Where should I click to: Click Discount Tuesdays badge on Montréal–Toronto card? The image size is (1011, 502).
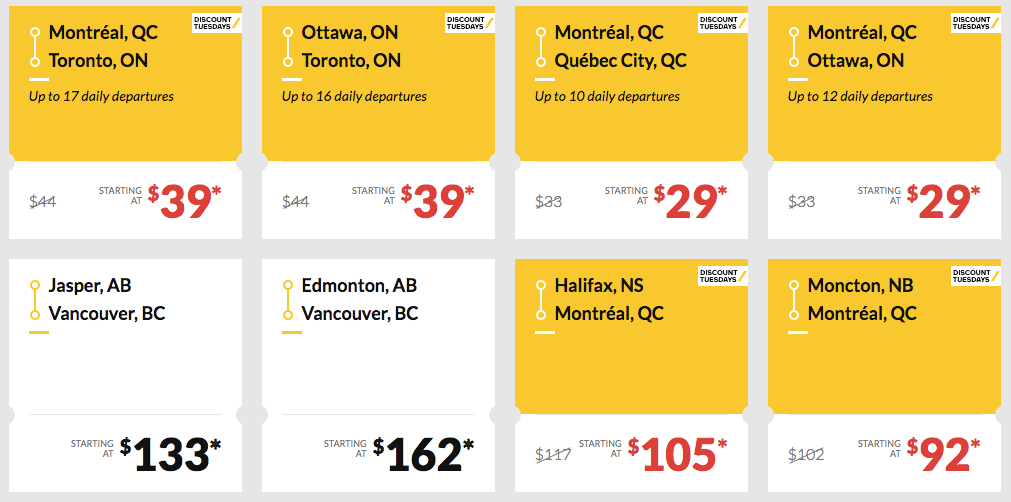point(217,22)
